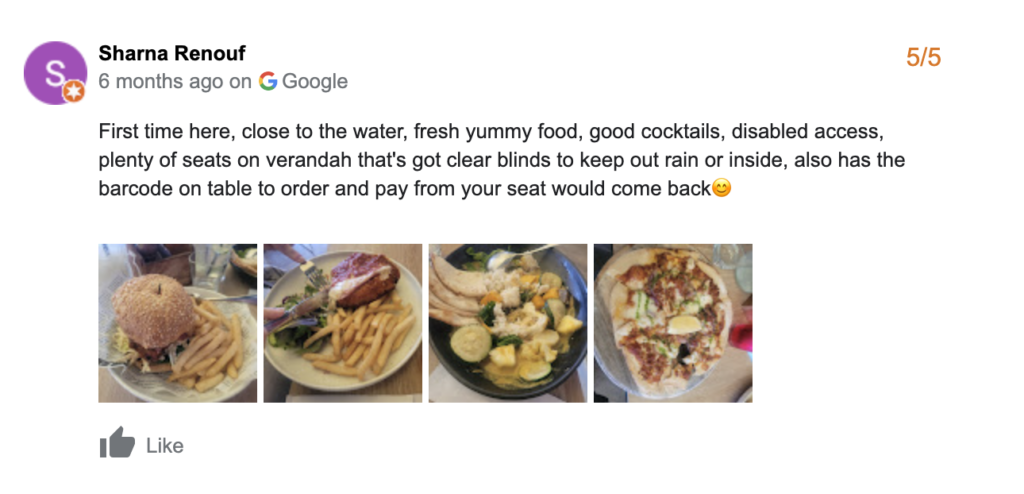The height and width of the screenshot is (494, 1024).
Task: View the pizza photo thumbnail
Action: [x=673, y=323]
